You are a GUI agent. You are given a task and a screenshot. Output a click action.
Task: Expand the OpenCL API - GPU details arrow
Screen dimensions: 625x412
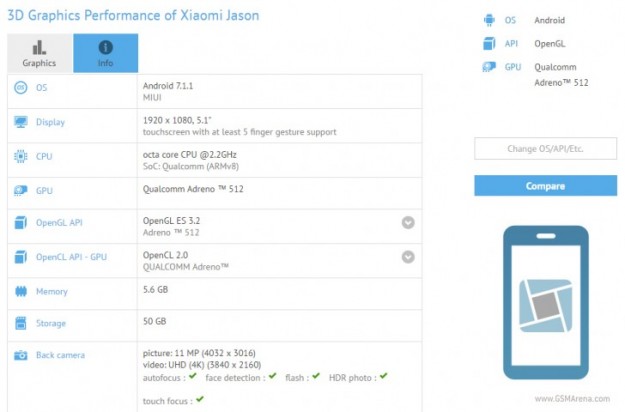pyautogui.click(x=408, y=257)
